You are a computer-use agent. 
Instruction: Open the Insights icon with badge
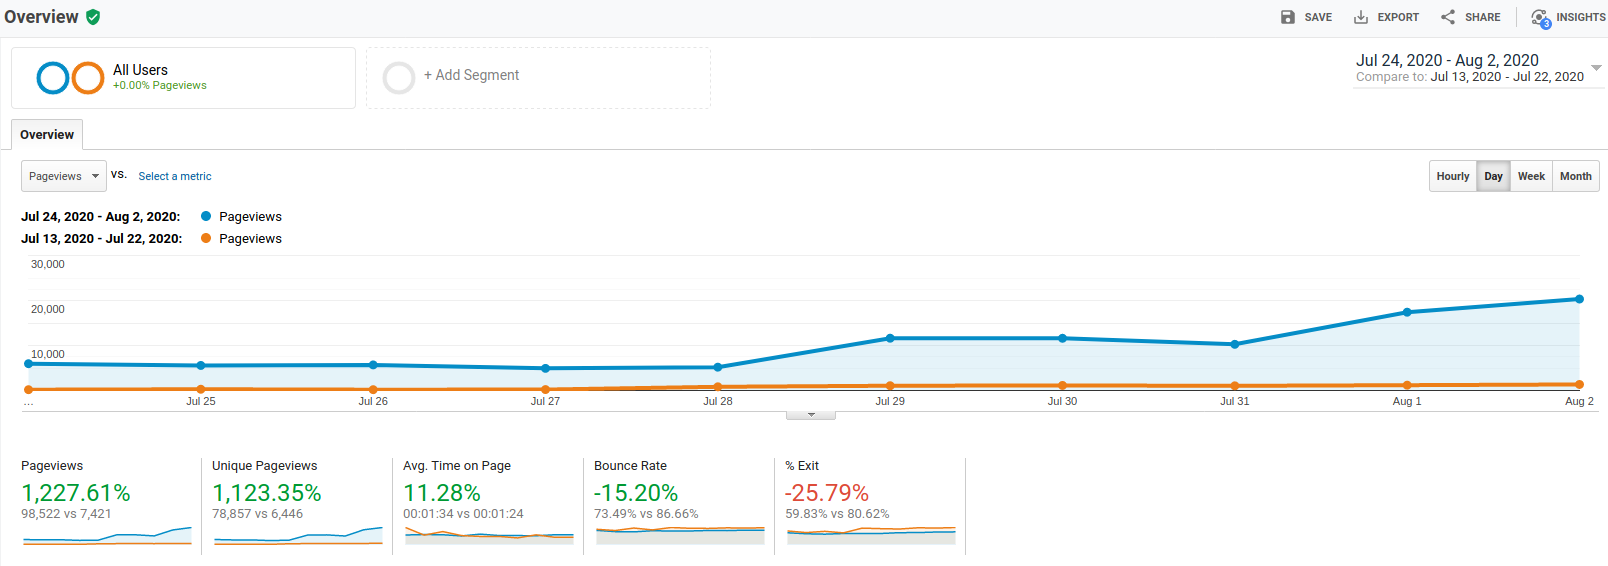(x=1540, y=18)
